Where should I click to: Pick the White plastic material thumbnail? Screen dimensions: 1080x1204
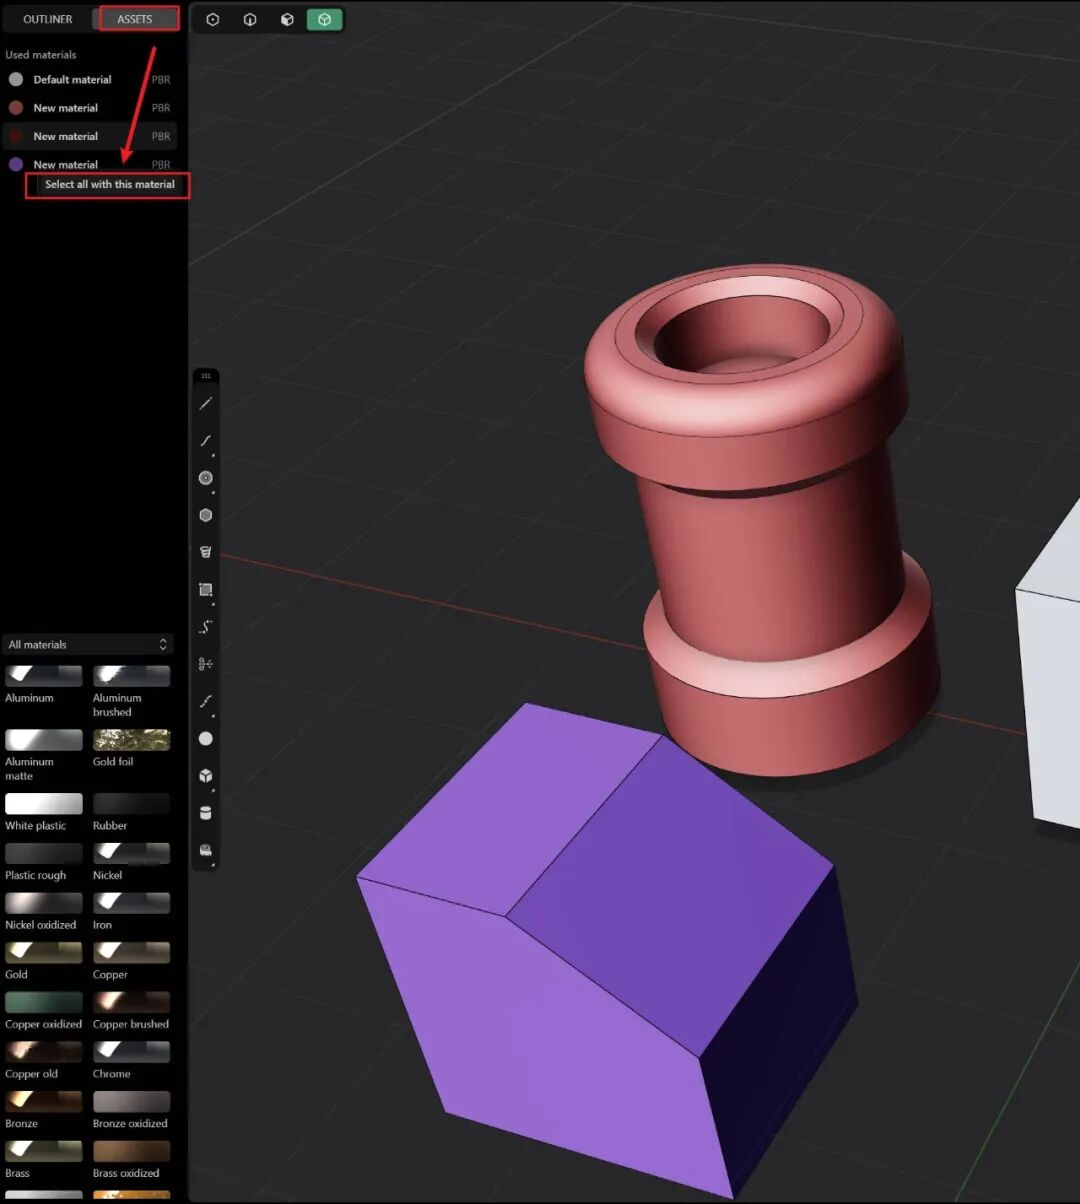point(44,804)
